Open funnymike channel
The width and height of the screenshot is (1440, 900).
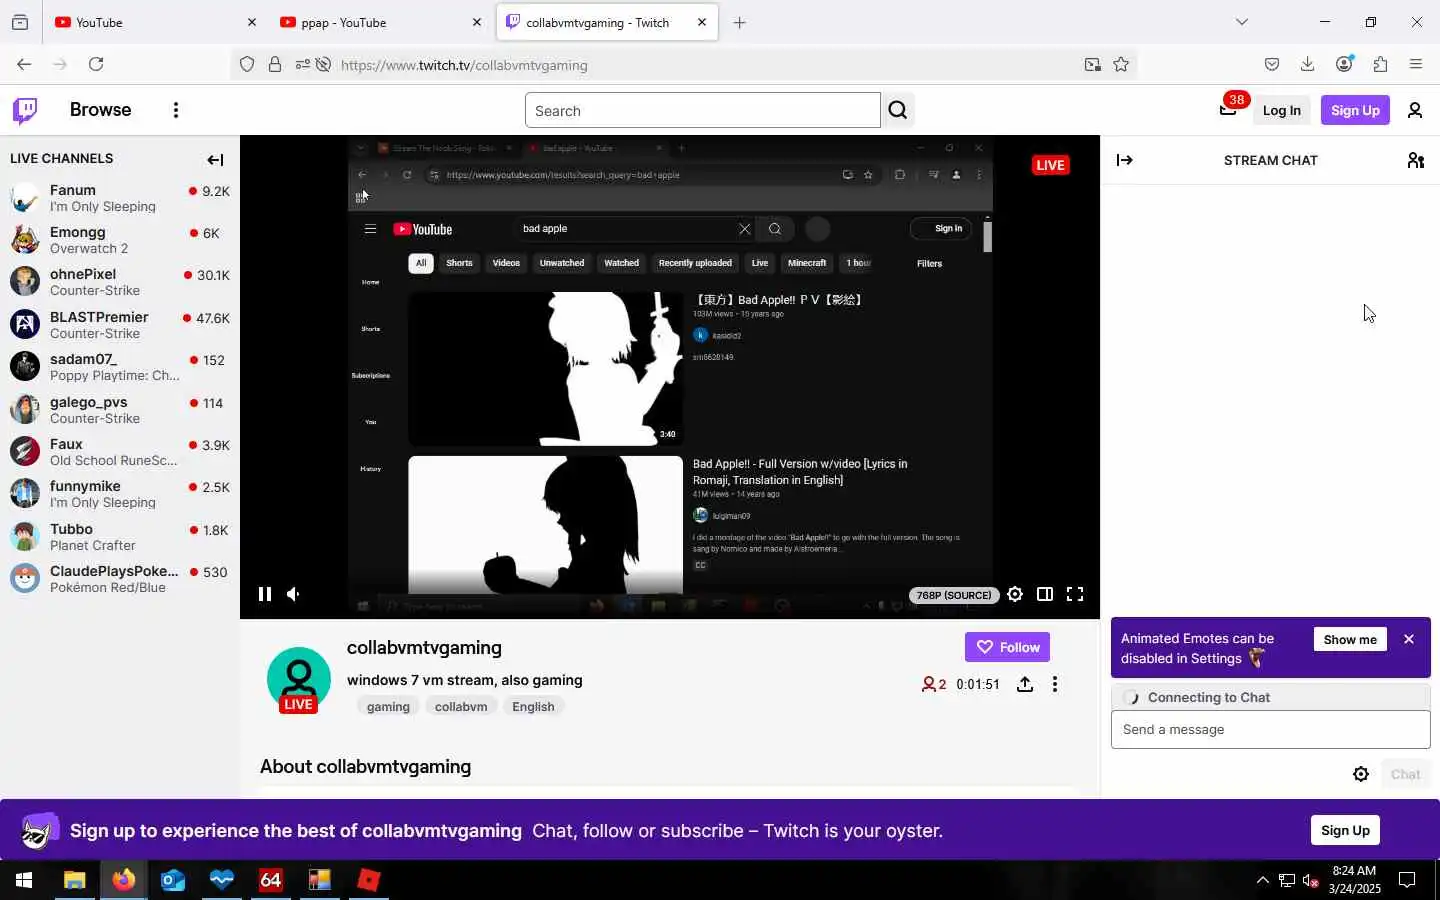[x=120, y=494]
